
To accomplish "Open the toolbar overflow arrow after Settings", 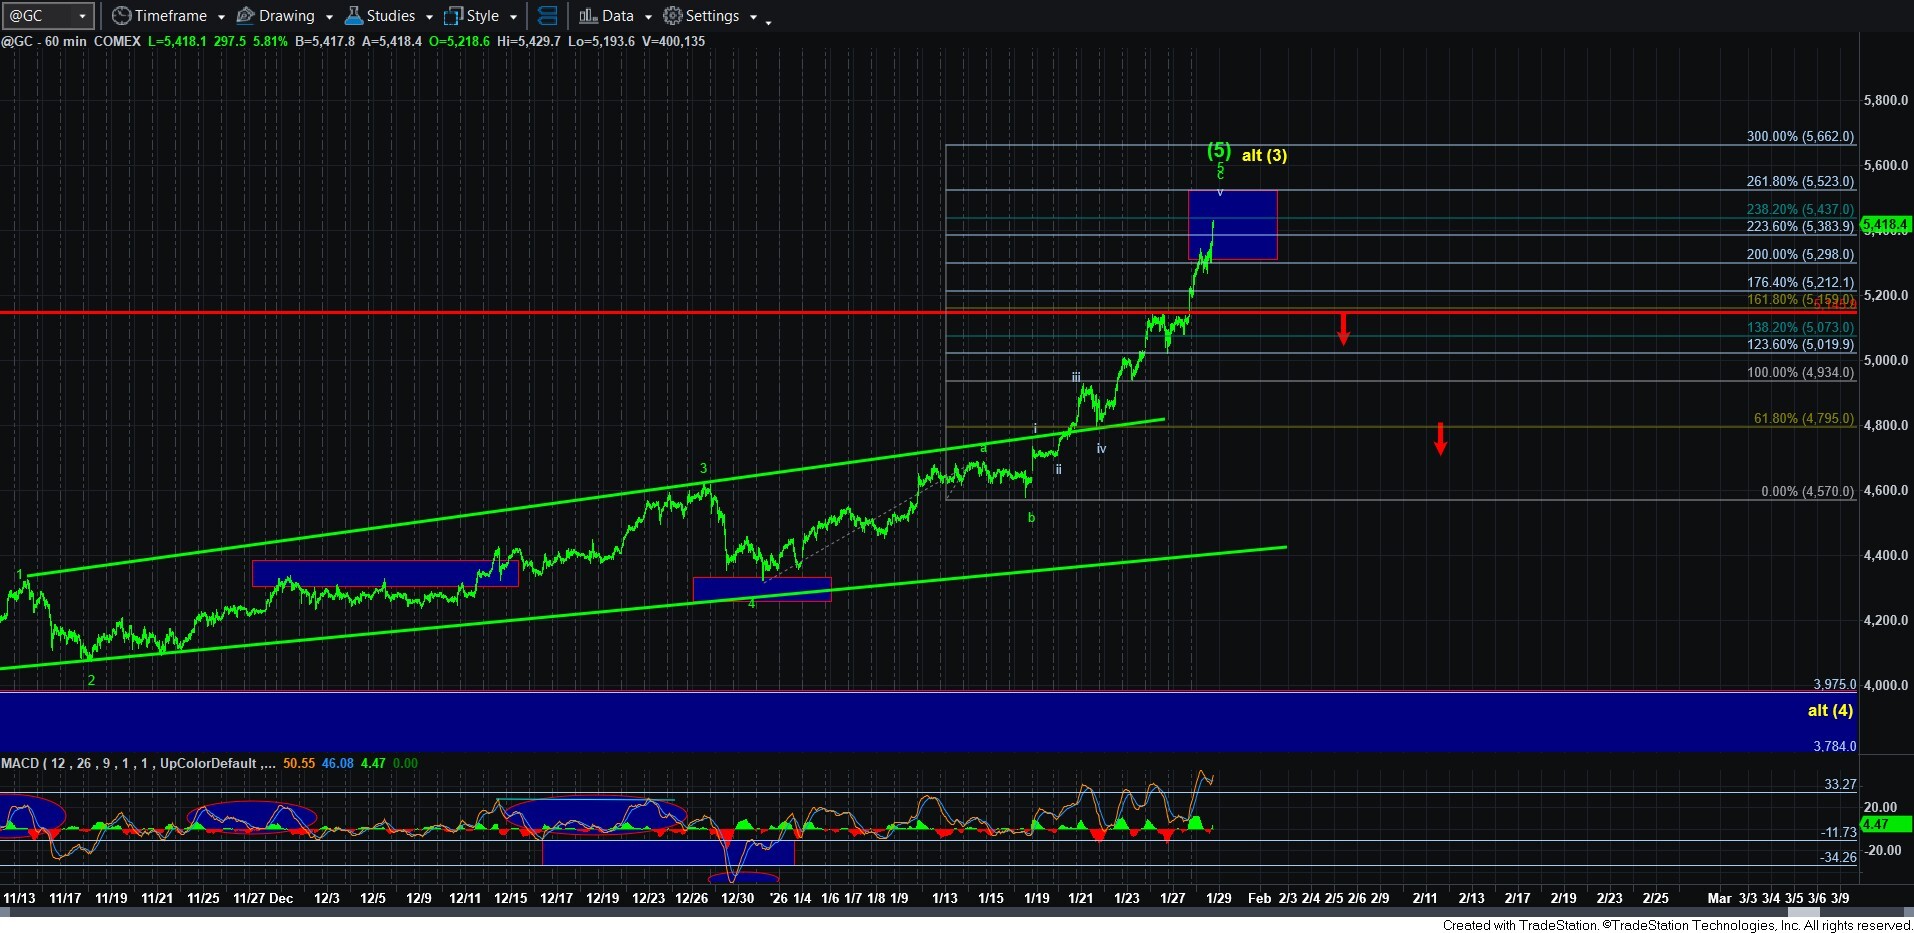I will point(768,21).
